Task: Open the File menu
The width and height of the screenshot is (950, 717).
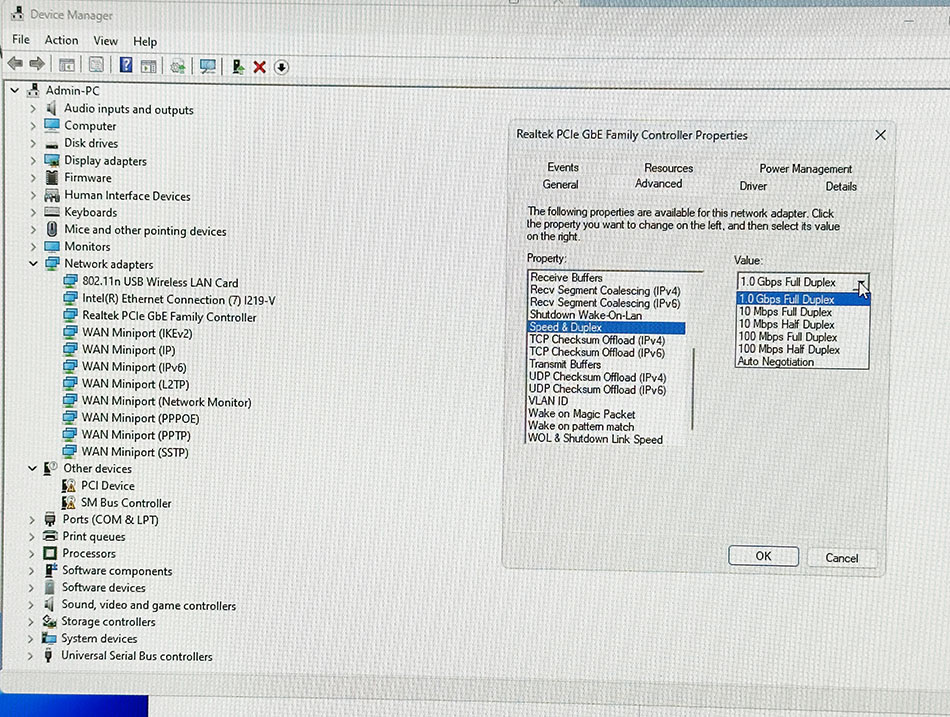Action: pyautogui.click(x=21, y=39)
